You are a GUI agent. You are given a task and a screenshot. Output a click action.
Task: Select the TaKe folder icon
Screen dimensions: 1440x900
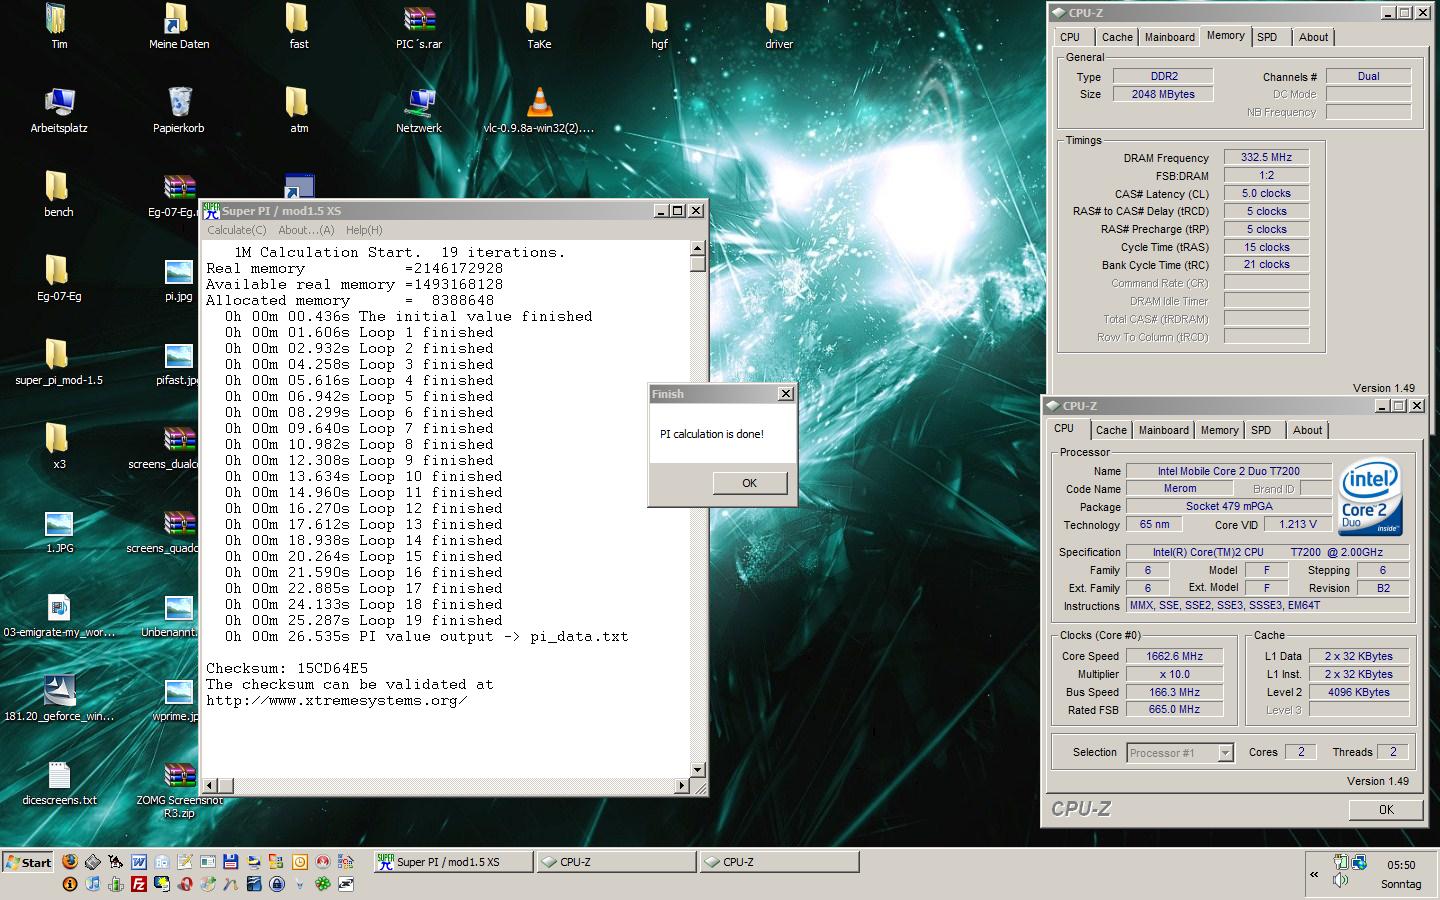click(539, 27)
